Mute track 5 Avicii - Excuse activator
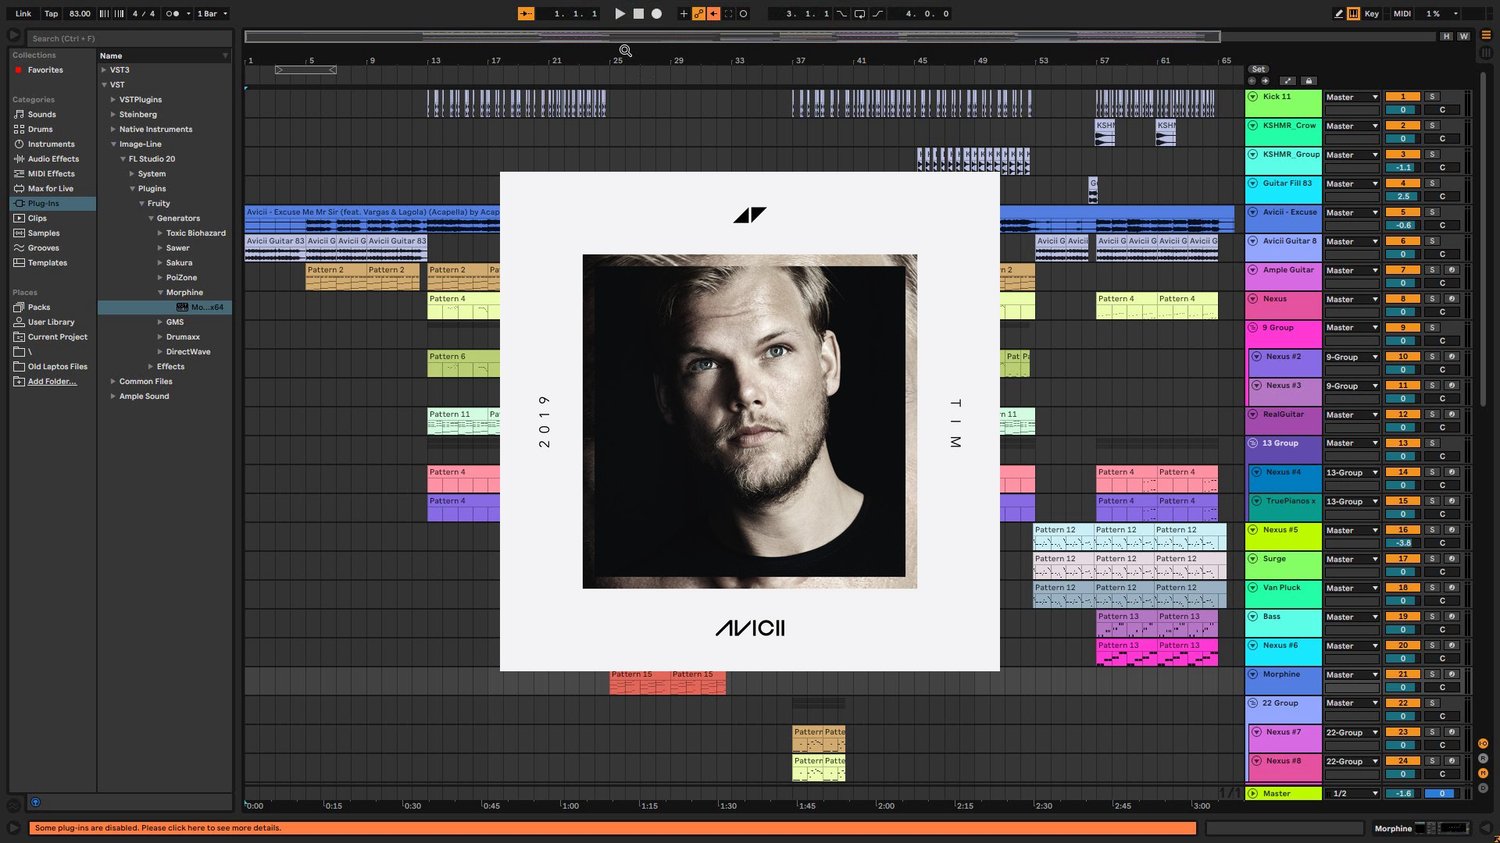Screen dimensions: 1500x843 [x=1403, y=212]
